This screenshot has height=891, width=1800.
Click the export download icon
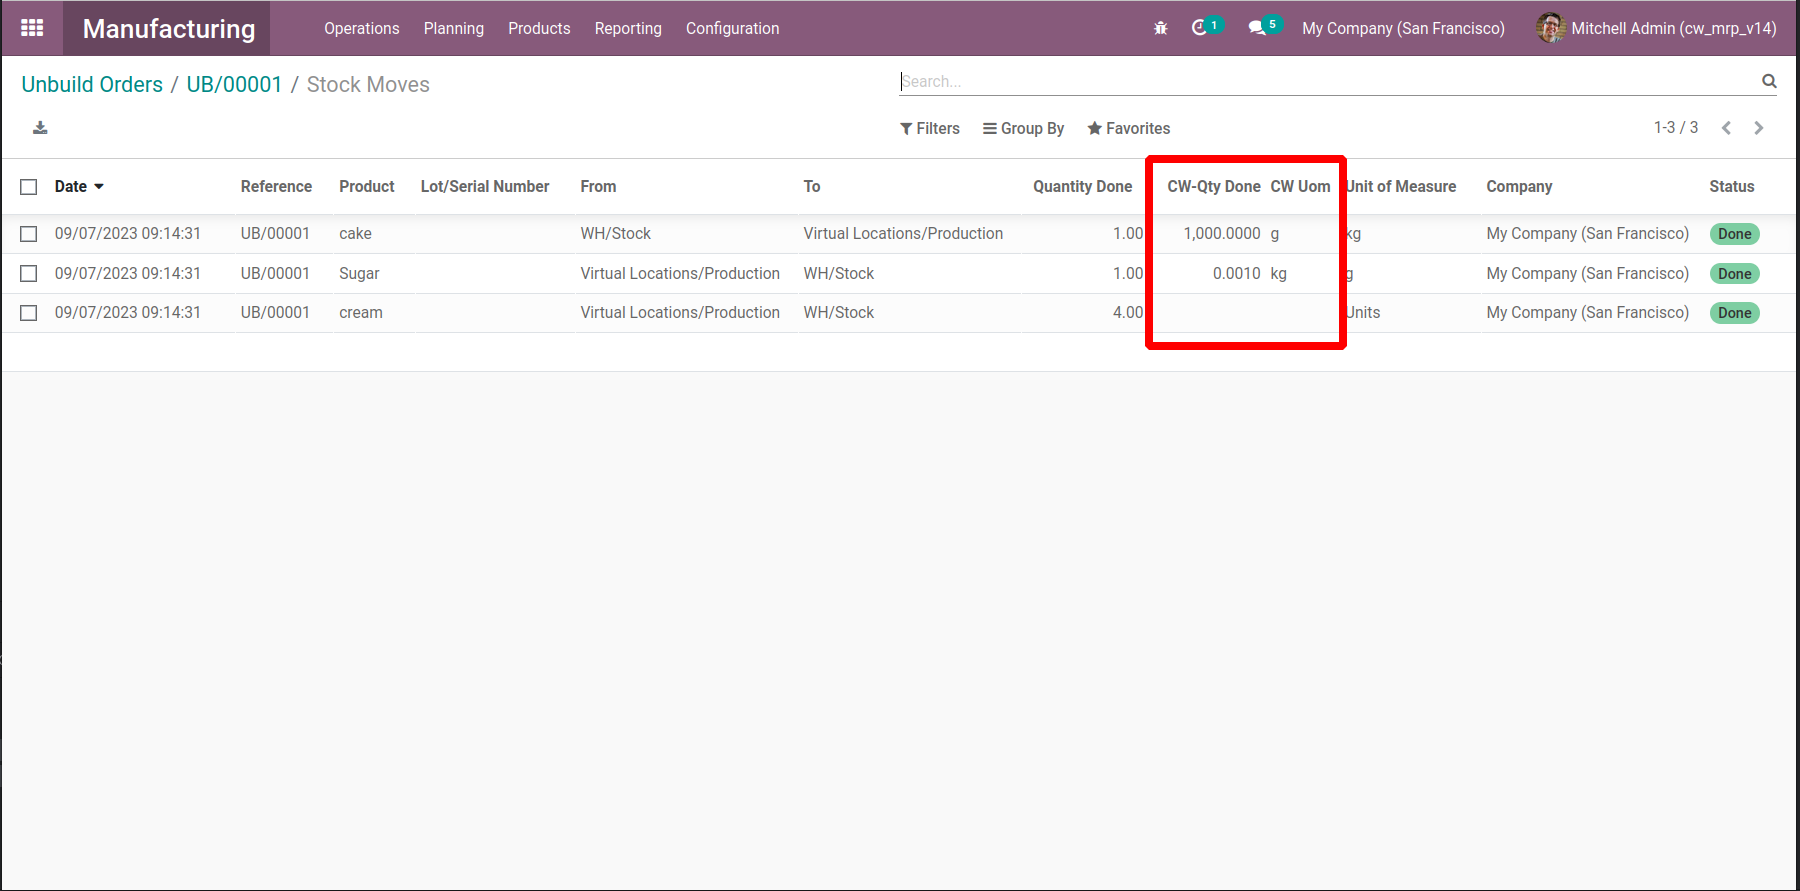pos(40,128)
